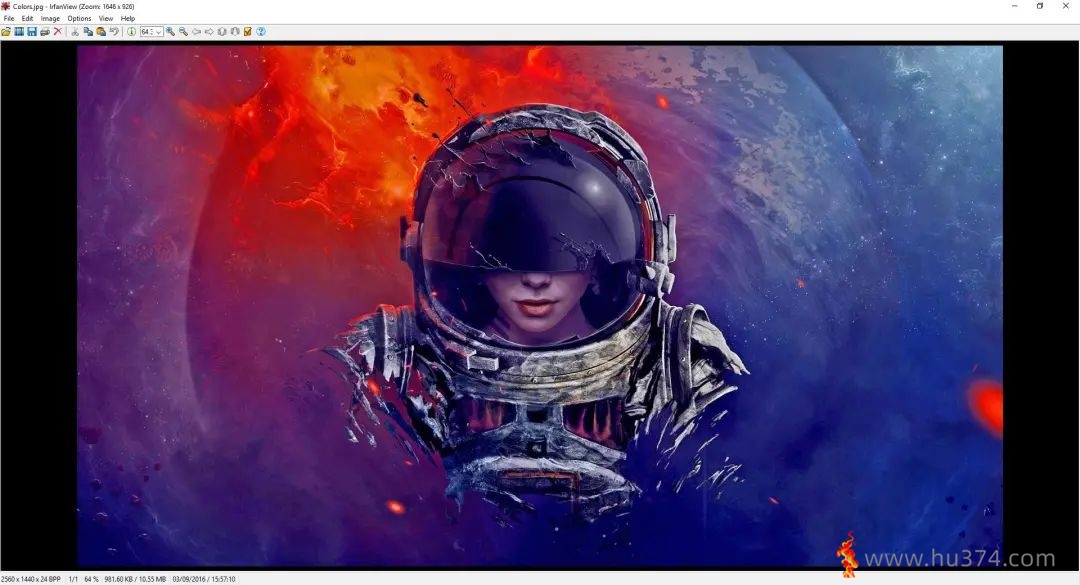The width and height of the screenshot is (1080, 585).
Task: Click the displayed astronaut image
Action: pyautogui.click(x=540, y=306)
